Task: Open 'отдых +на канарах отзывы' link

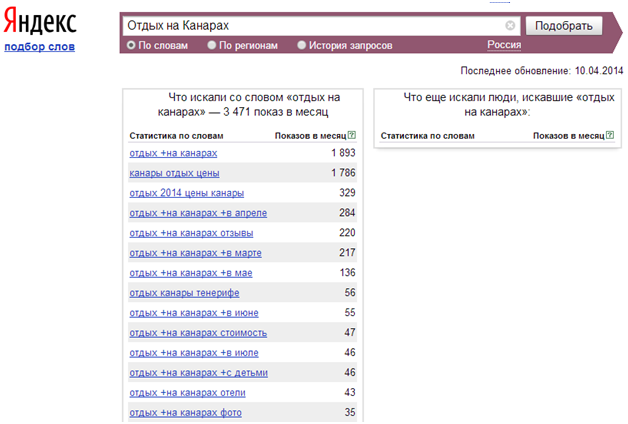Action: pos(191,233)
